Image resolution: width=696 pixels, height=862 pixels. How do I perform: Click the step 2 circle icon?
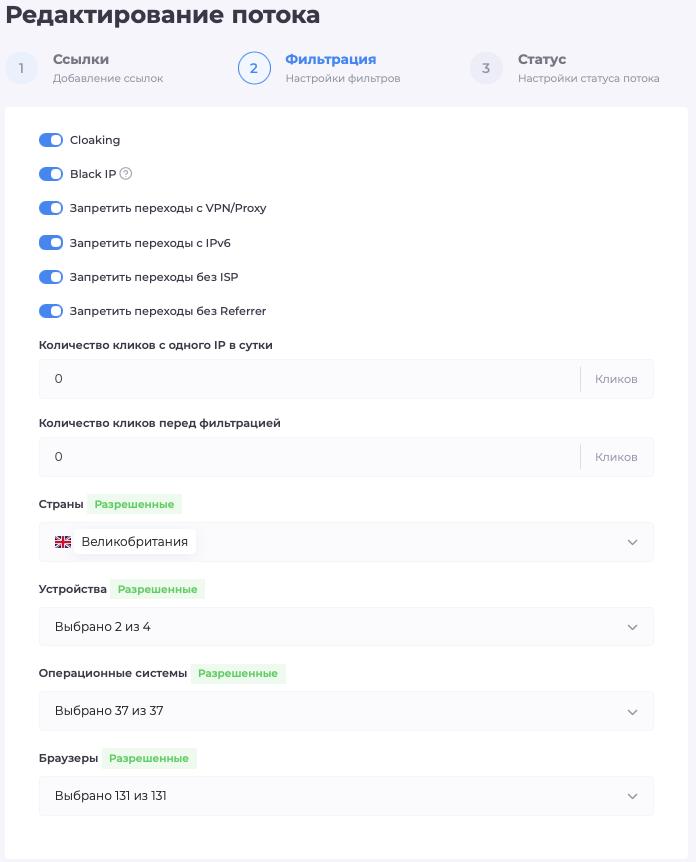(x=254, y=68)
